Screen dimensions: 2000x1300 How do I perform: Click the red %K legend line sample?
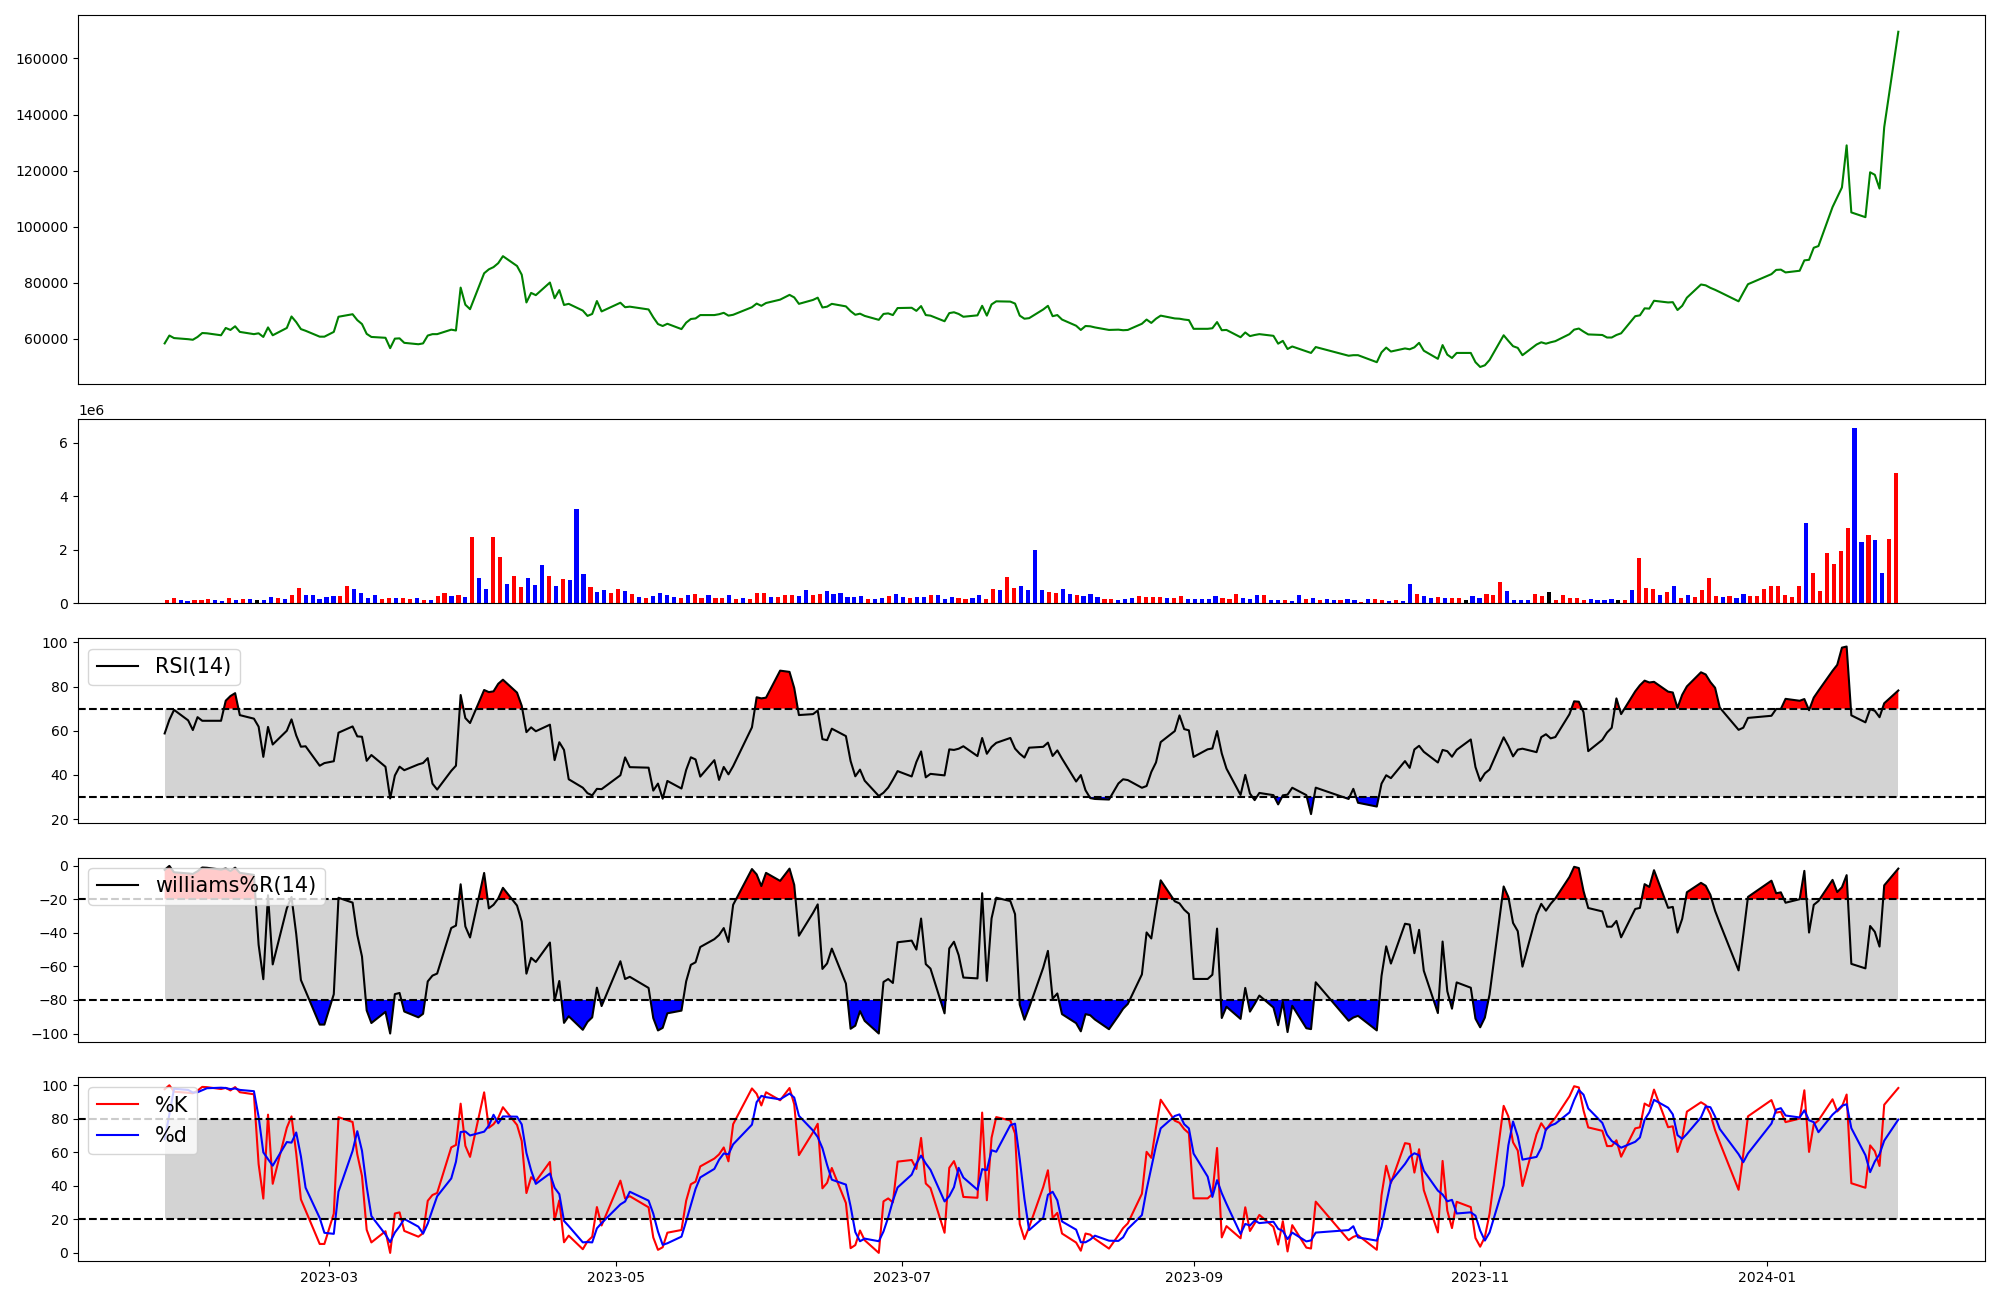(117, 1105)
